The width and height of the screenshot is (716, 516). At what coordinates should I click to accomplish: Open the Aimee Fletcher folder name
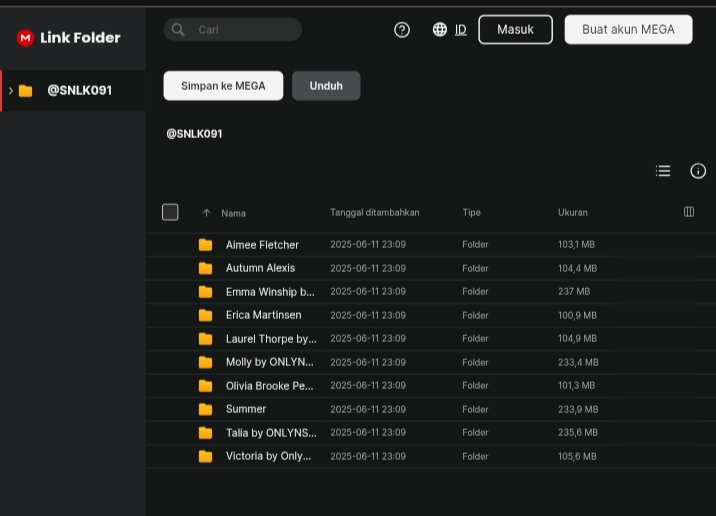(x=262, y=245)
